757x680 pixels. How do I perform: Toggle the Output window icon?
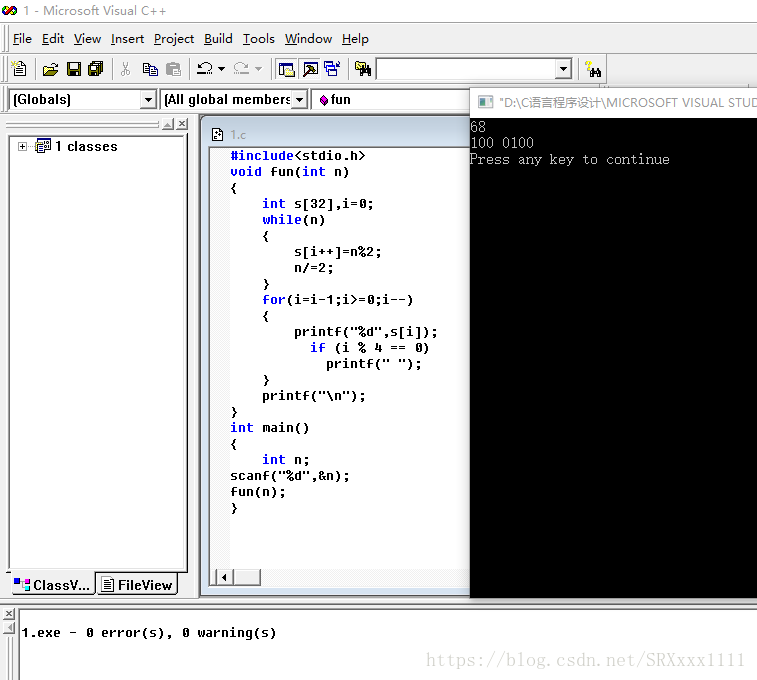310,69
